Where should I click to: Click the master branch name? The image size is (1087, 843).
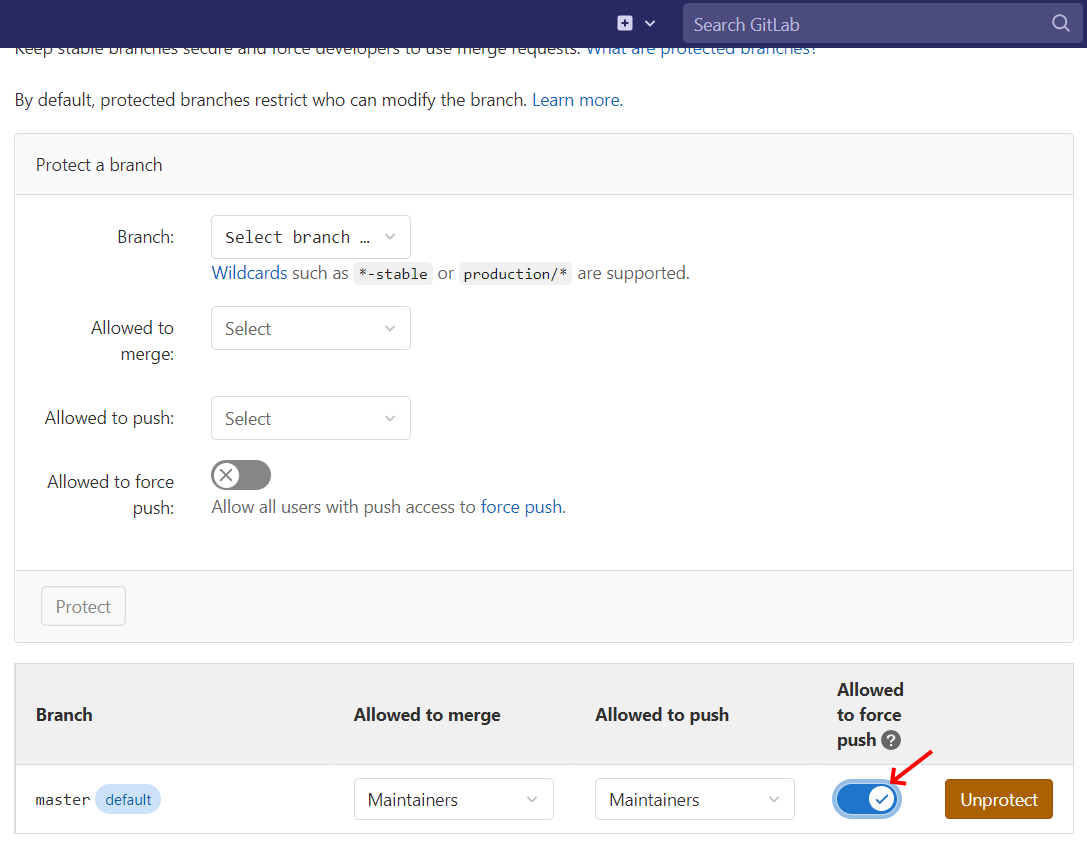click(62, 800)
